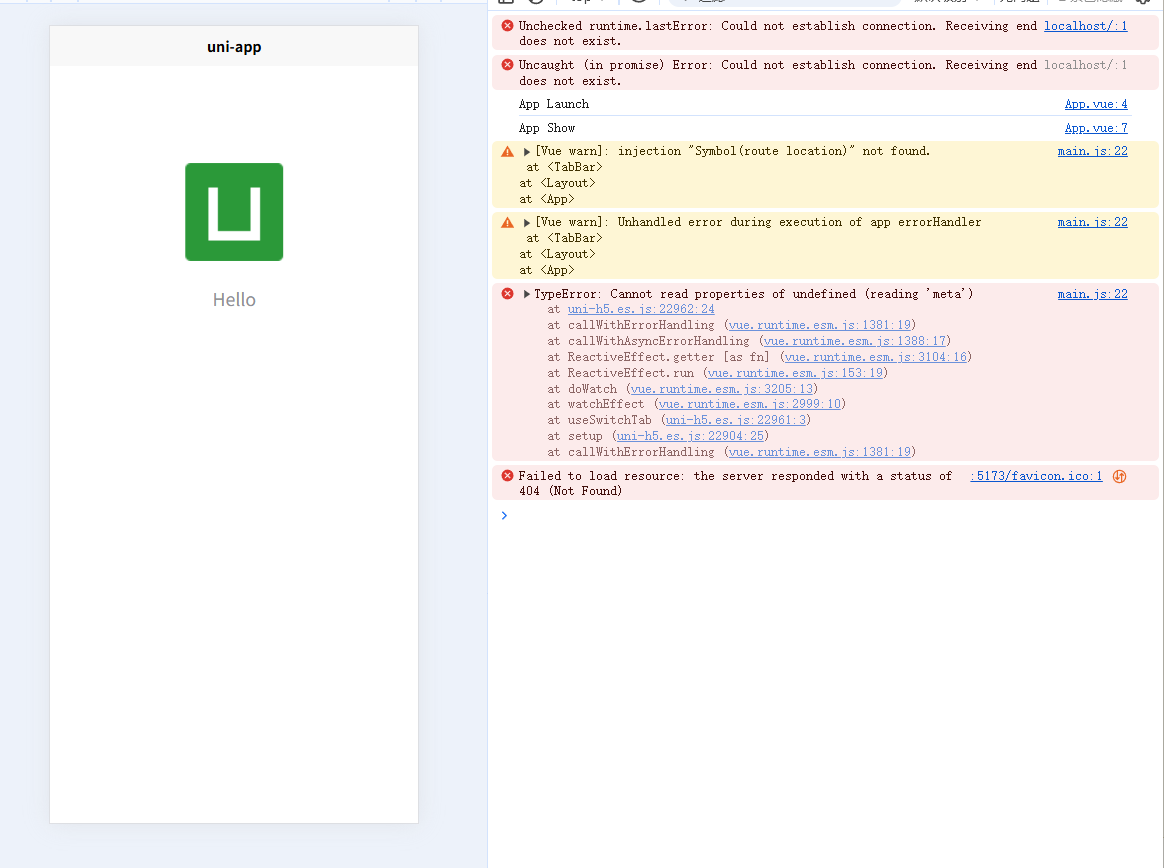
Task: Click the ReactiveEffect.run stack line text
Action: (718, 373)
